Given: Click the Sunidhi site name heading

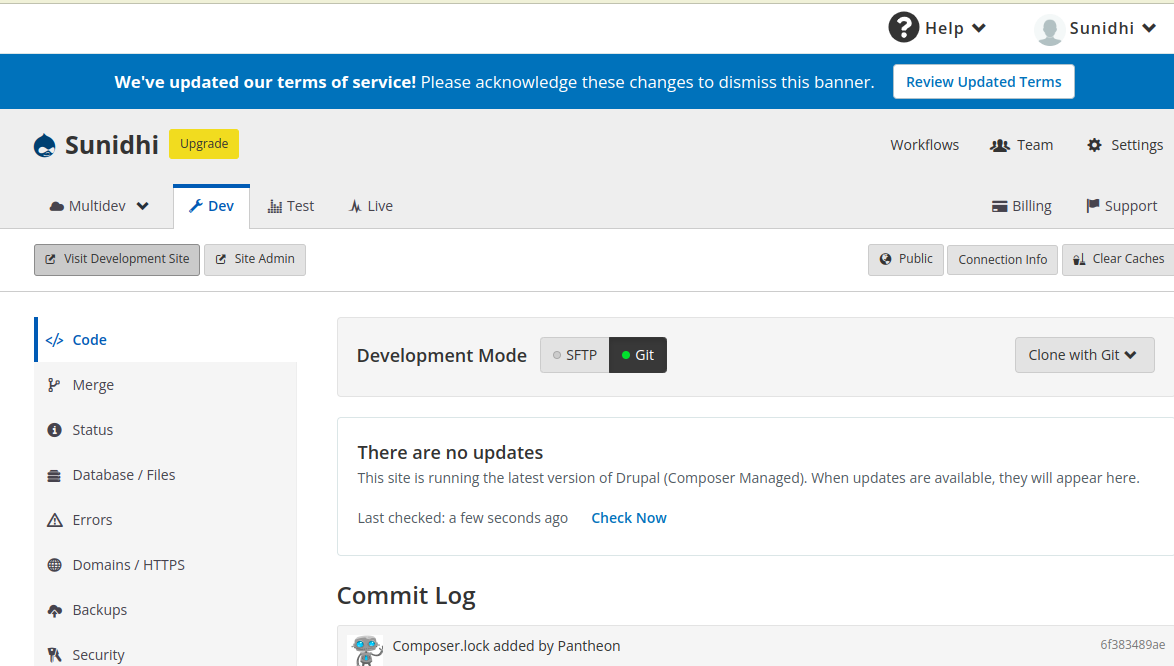Looking at the screenshot, I should 112,145.
